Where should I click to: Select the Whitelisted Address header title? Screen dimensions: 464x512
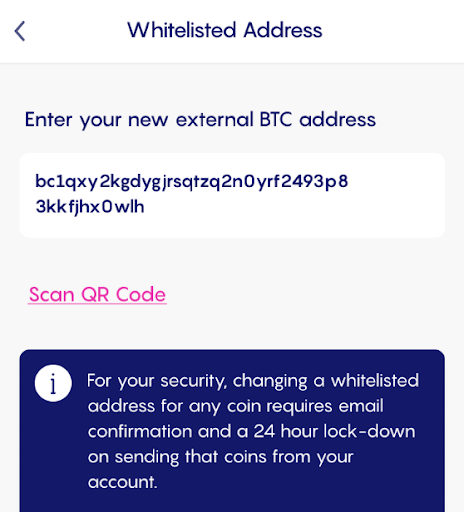[225, 30]
